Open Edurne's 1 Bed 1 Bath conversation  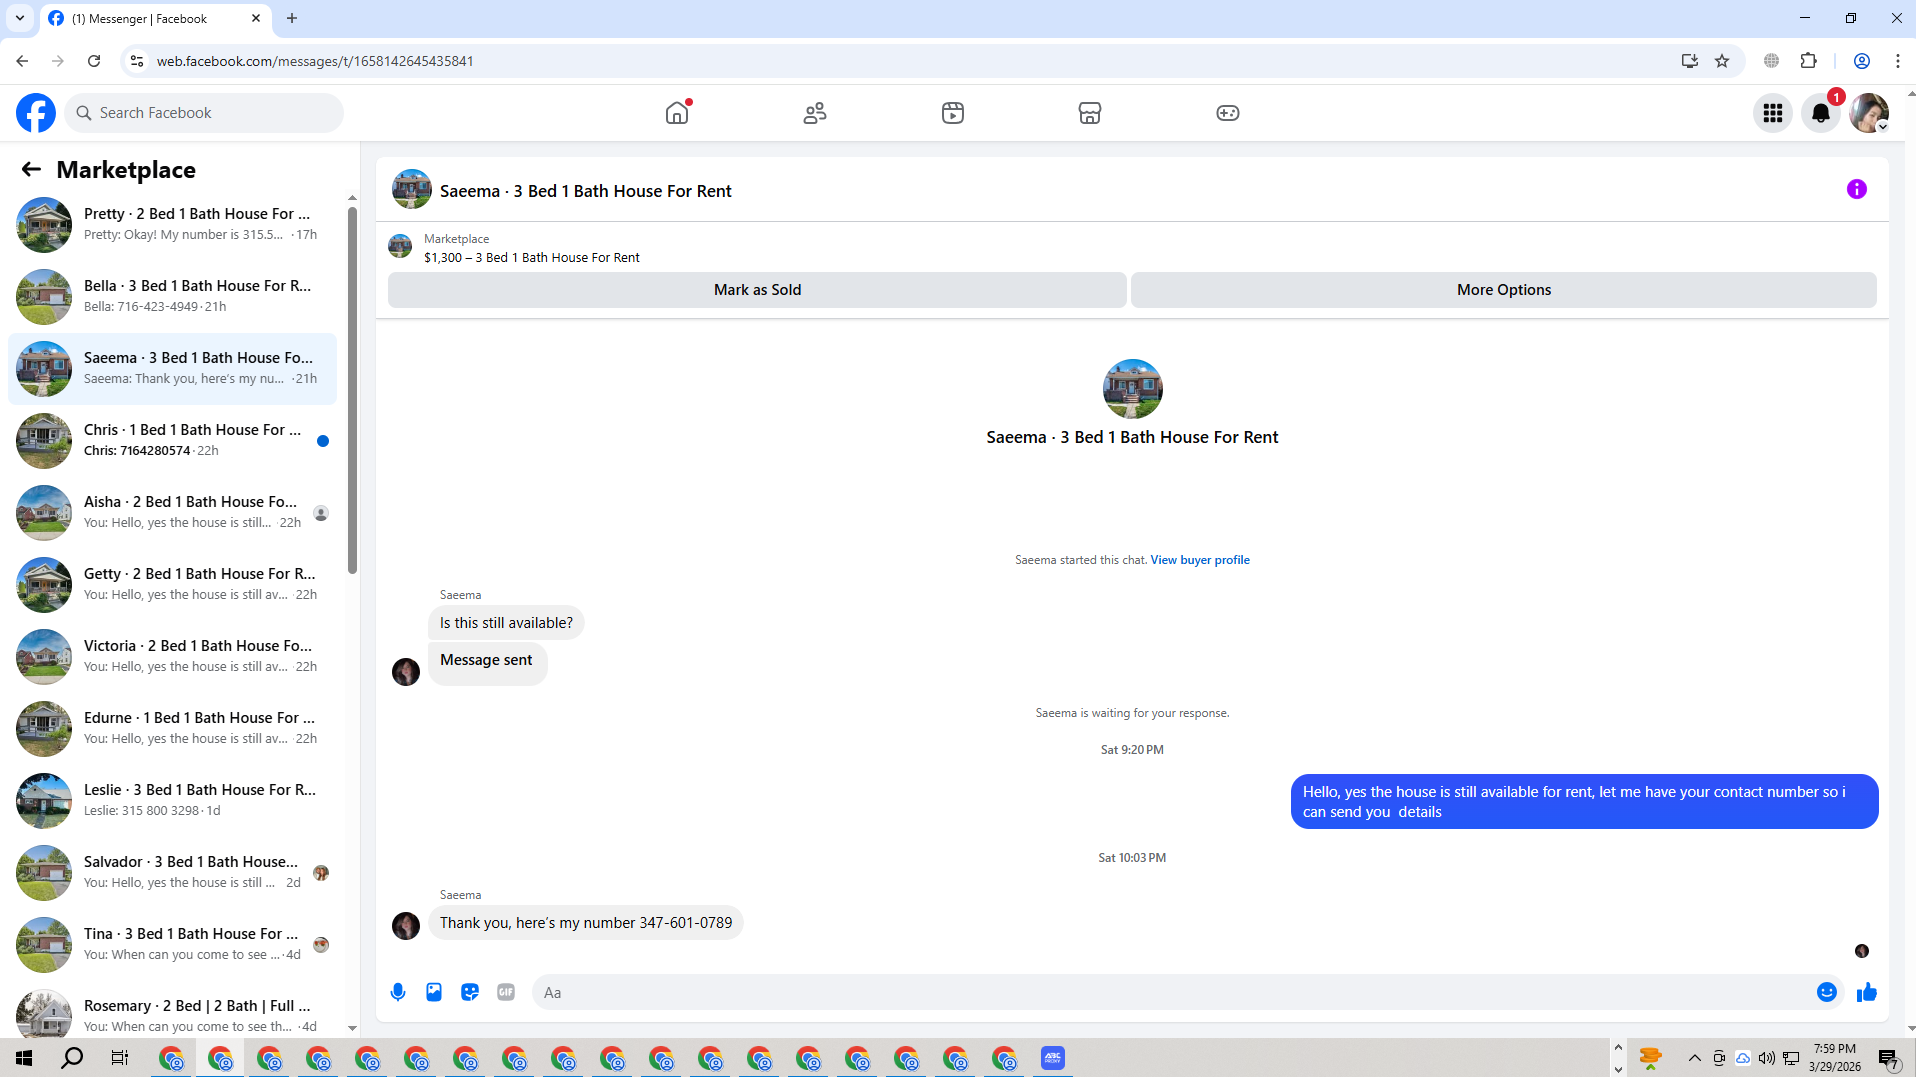172,729
